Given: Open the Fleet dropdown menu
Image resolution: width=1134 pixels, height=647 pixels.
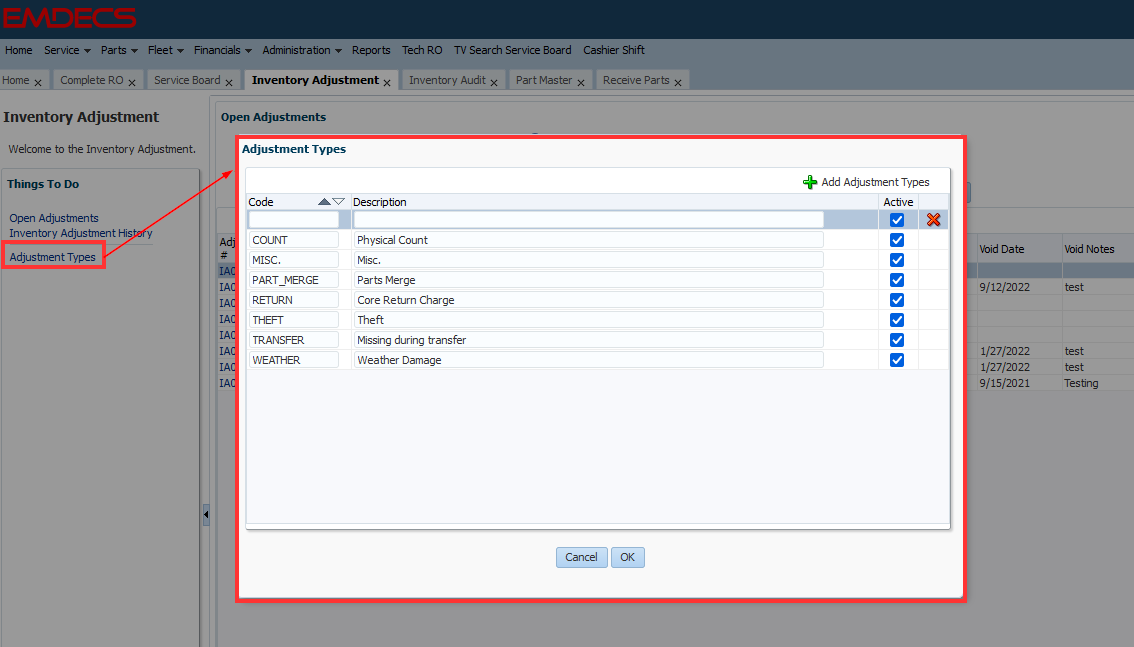Looking at the screenshot, I should (166, 50).
